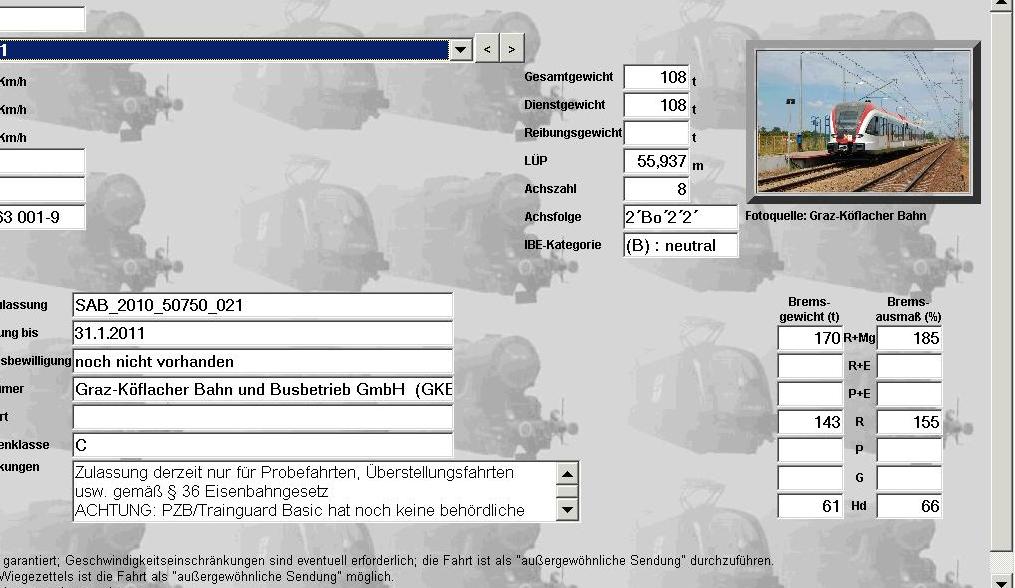Click the train photo thumbnail
The image size is (1015, 588).
tap(863, 121)
